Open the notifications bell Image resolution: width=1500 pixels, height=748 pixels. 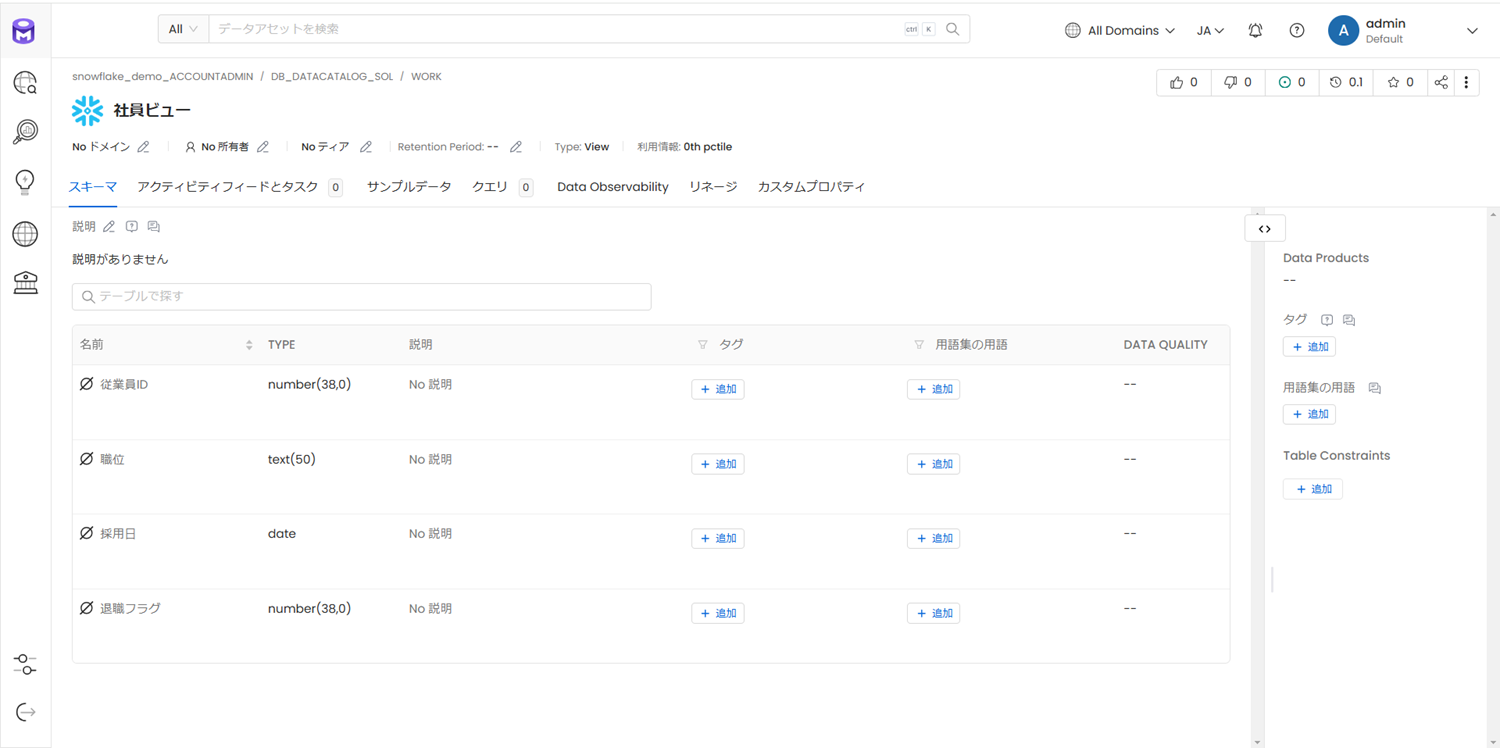1255,31
